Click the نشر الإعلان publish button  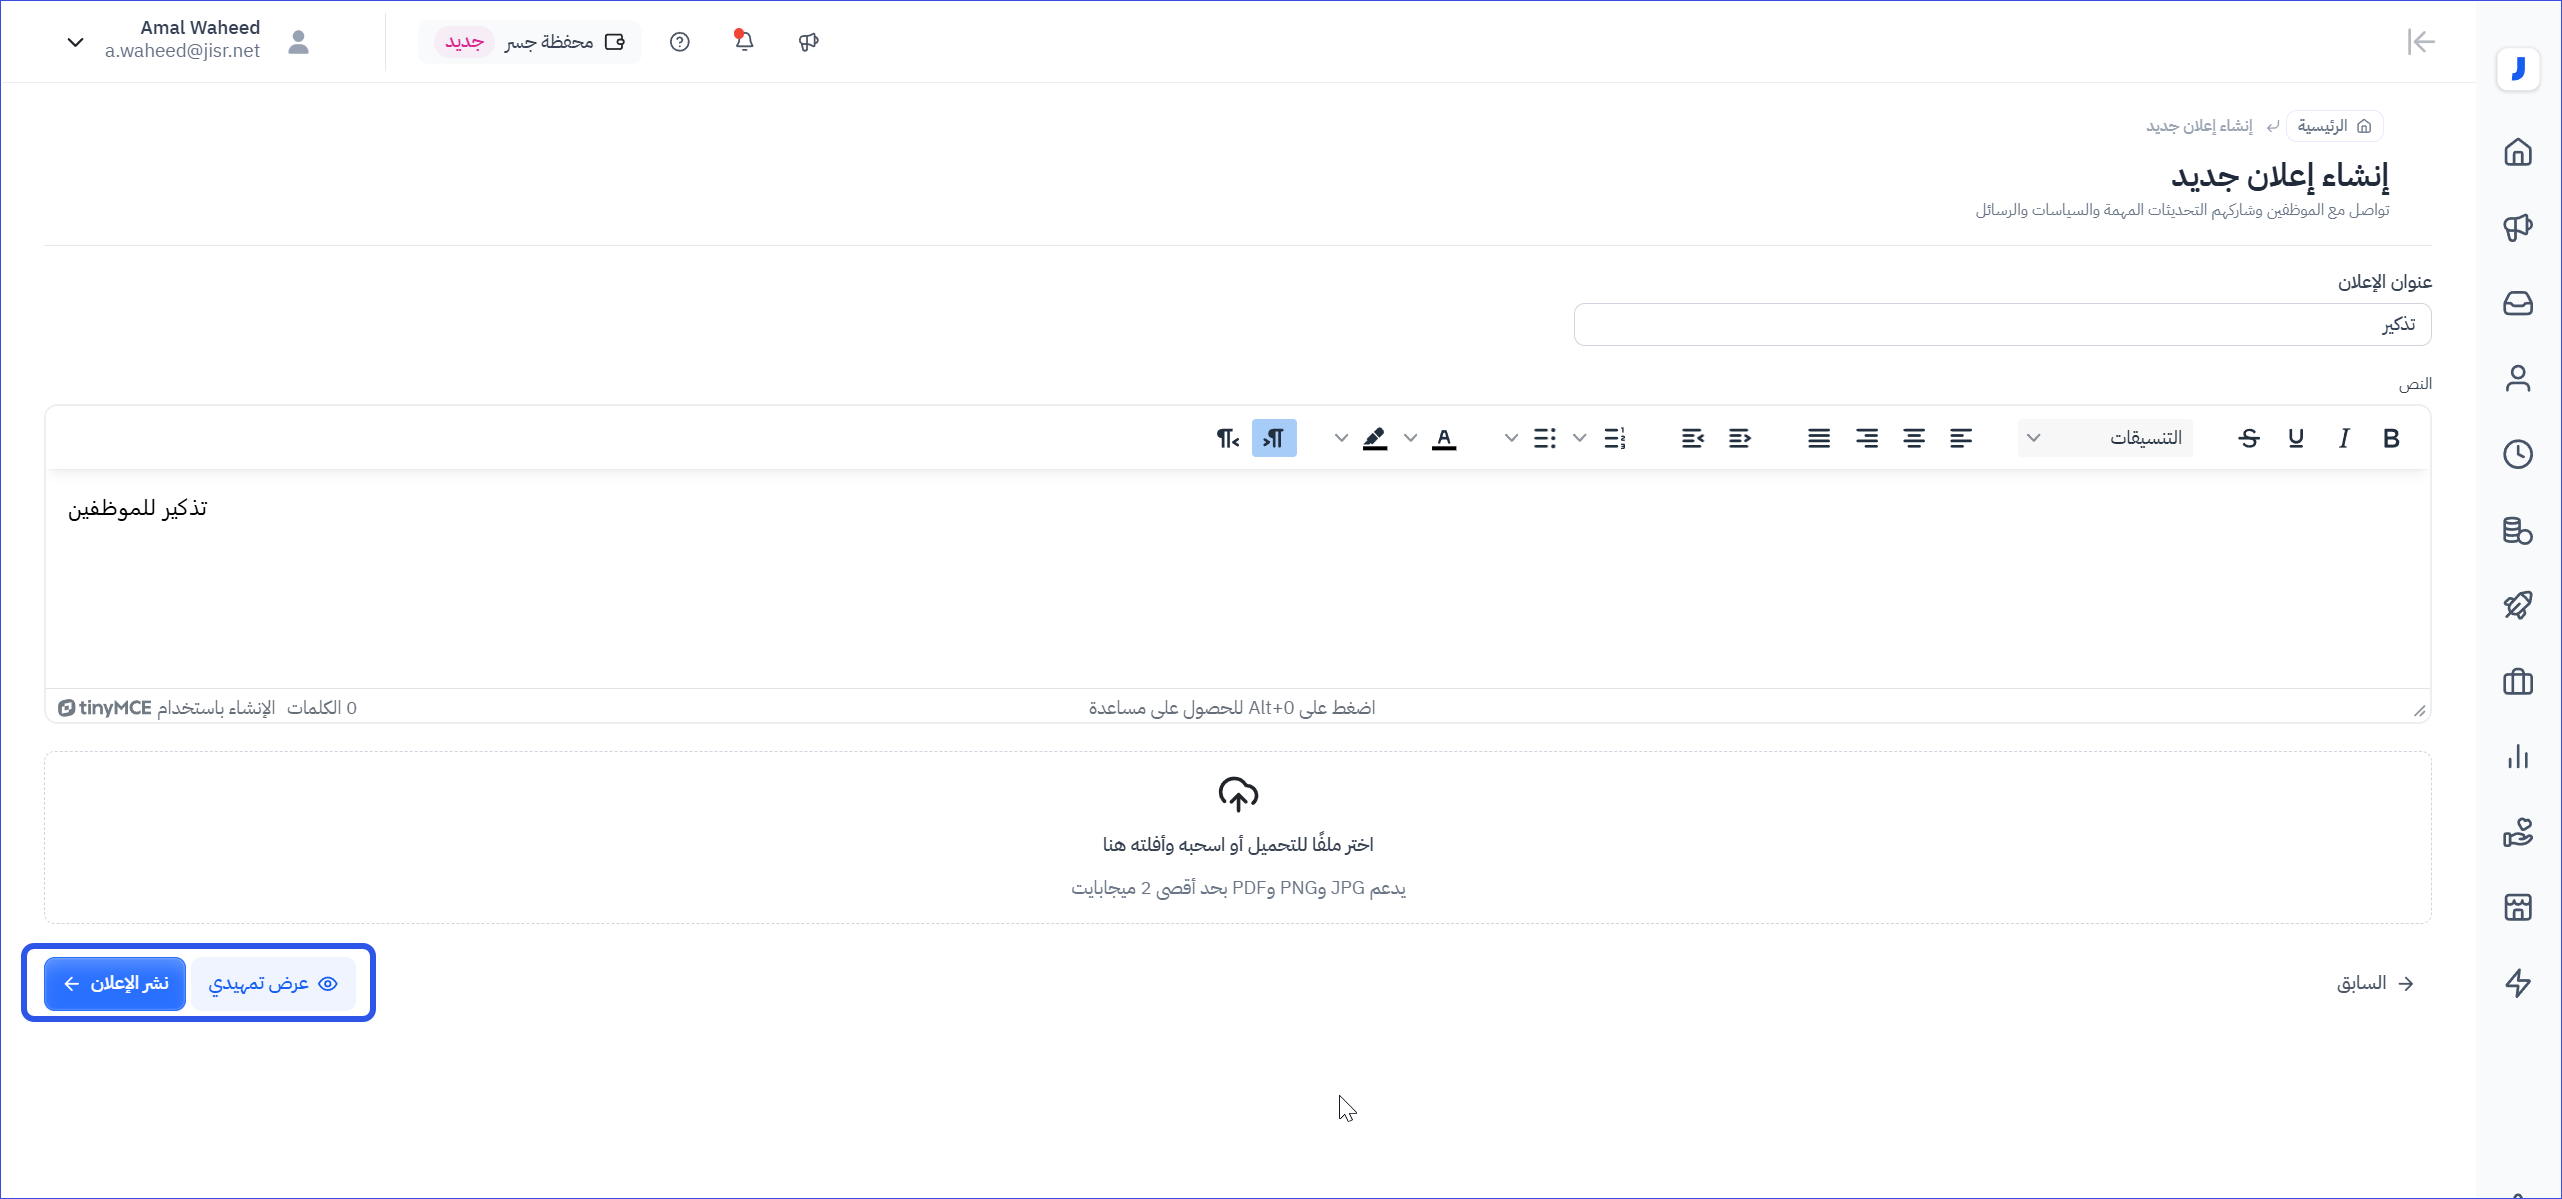click(115, 983)
